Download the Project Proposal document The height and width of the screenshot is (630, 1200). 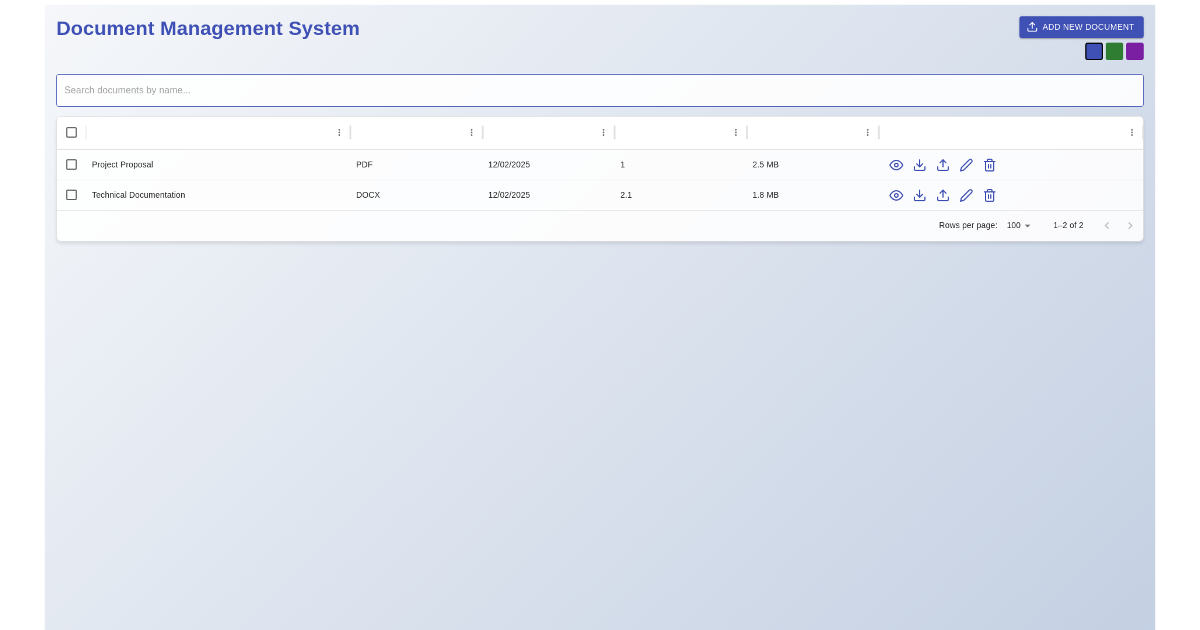click(x=920, y=165)
